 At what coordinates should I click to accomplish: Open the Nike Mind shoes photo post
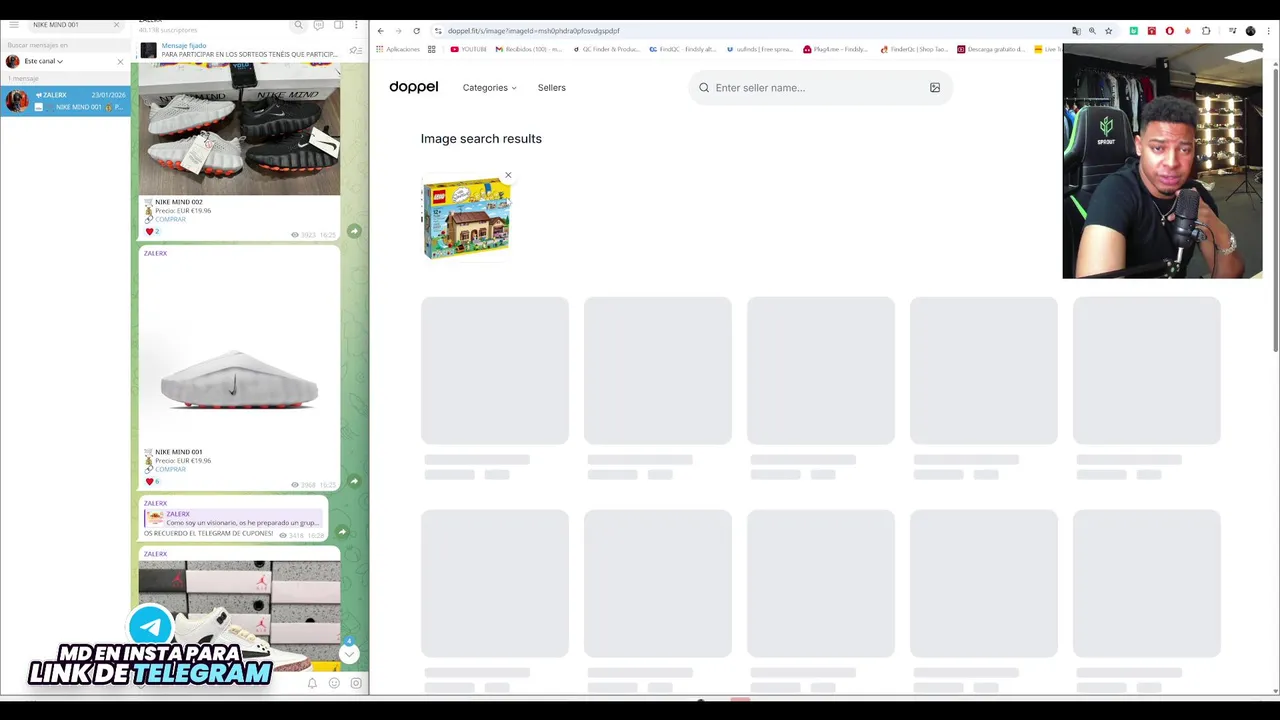click(x=239, y=128)
